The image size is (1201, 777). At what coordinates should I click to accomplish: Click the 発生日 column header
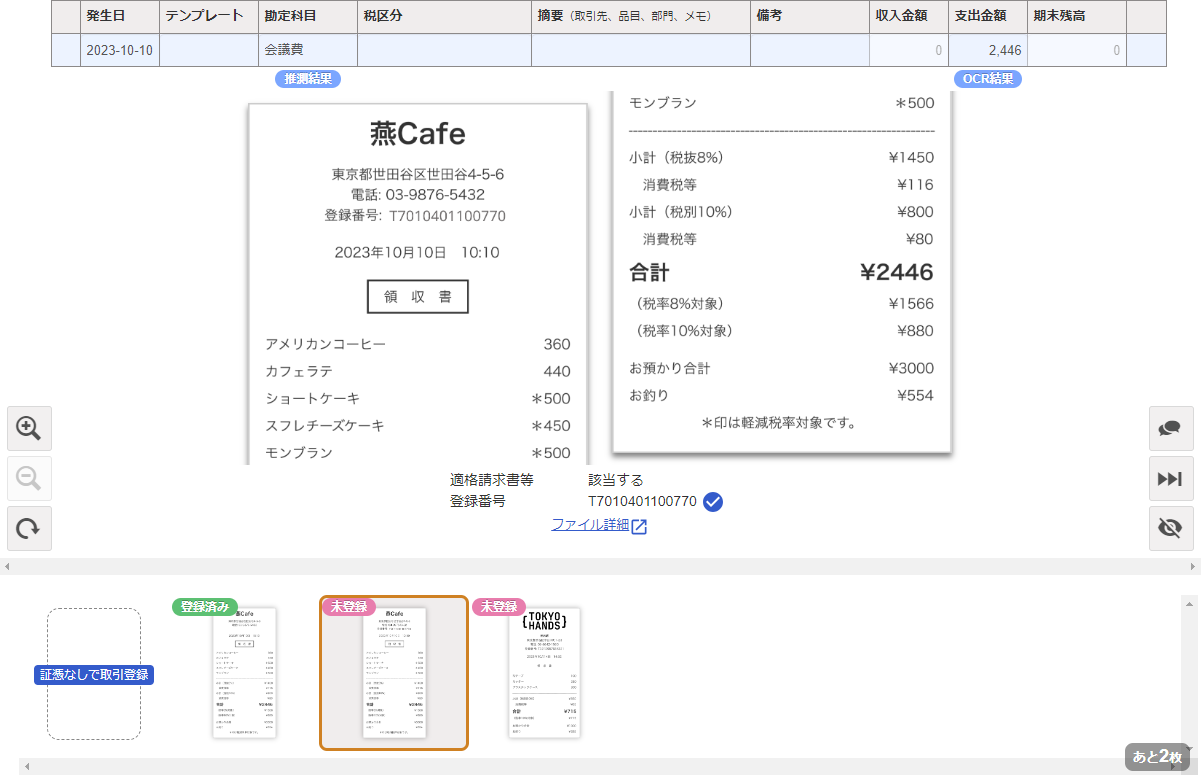pos(119,17)
